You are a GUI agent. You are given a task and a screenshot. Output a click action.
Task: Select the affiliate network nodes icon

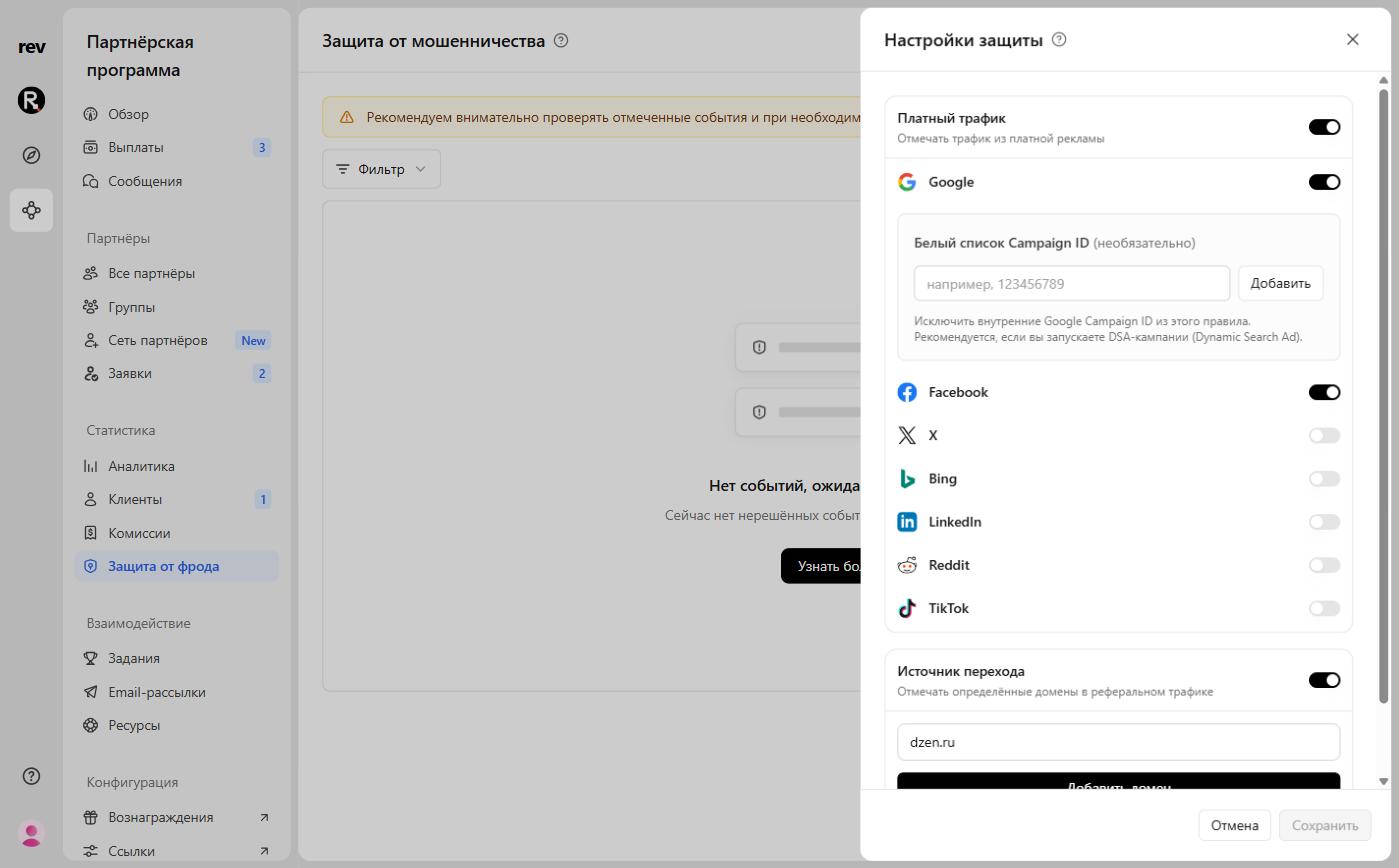(31, 210)
